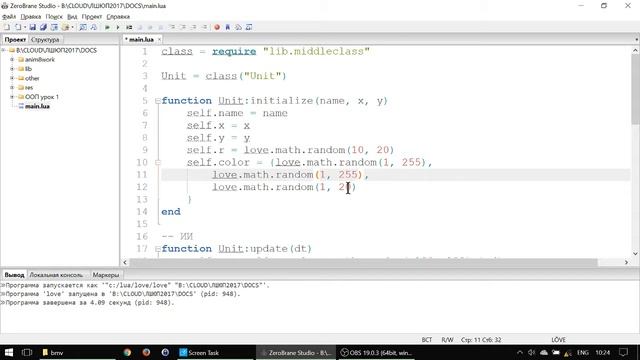Switch to the Вывод output tab
Screen dimensions: 640x360
click(14, 275)
